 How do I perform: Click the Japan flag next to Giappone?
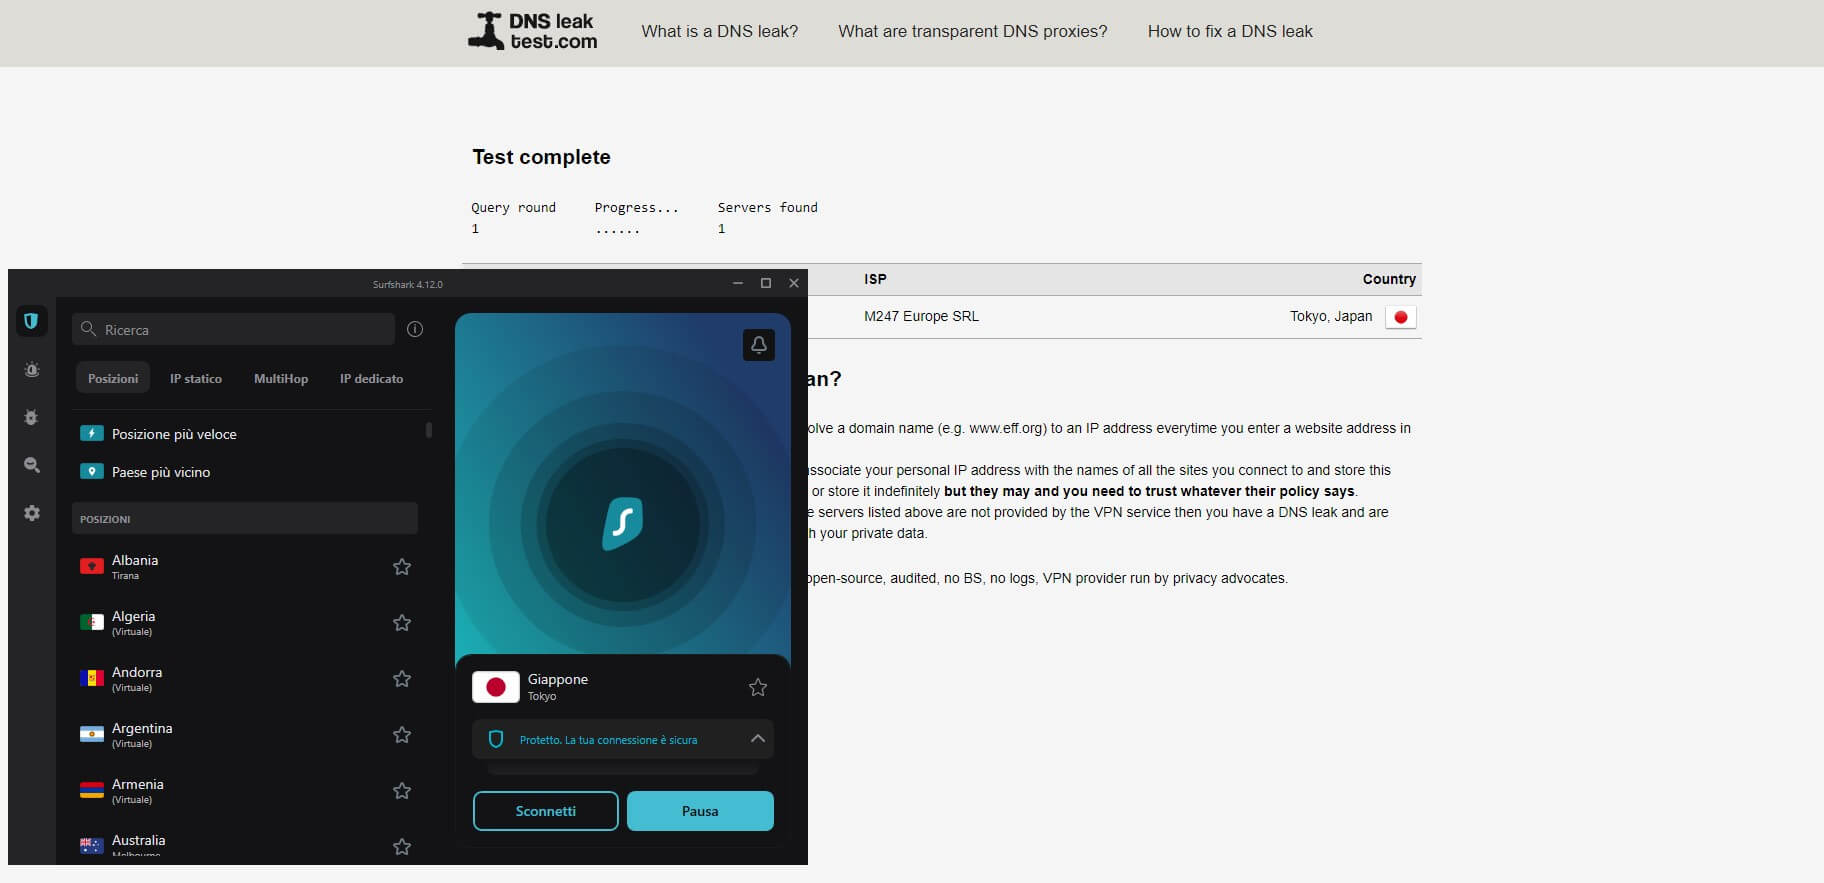tap(495, 687)
